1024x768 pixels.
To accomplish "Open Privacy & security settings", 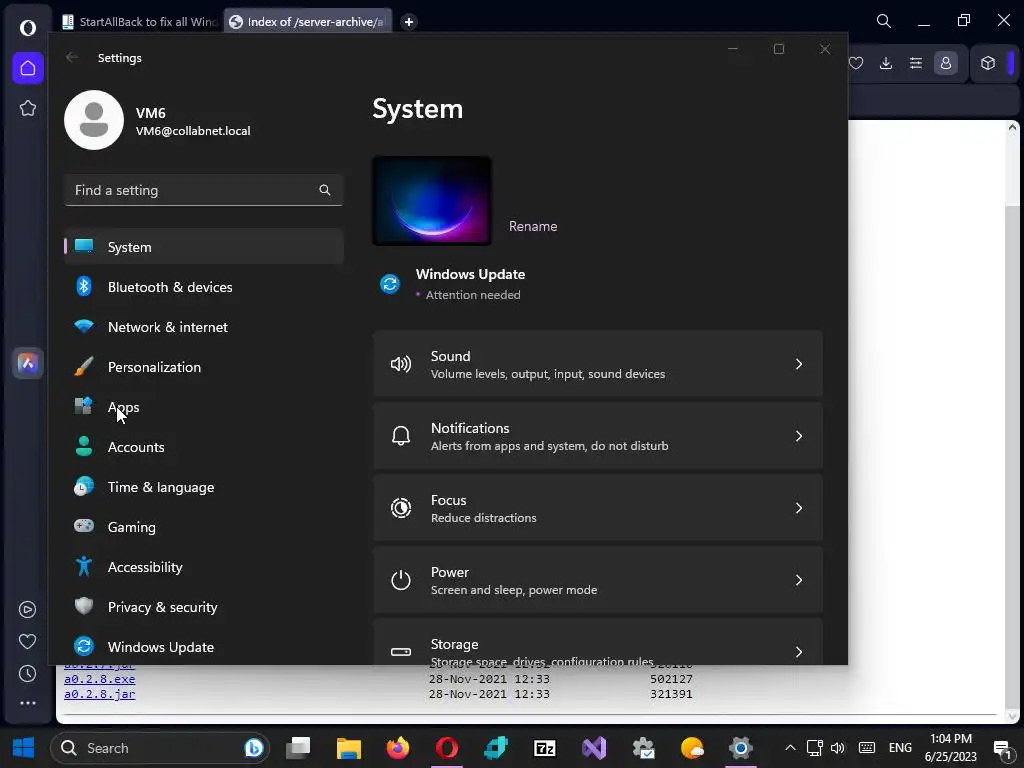I will [204, 607].
